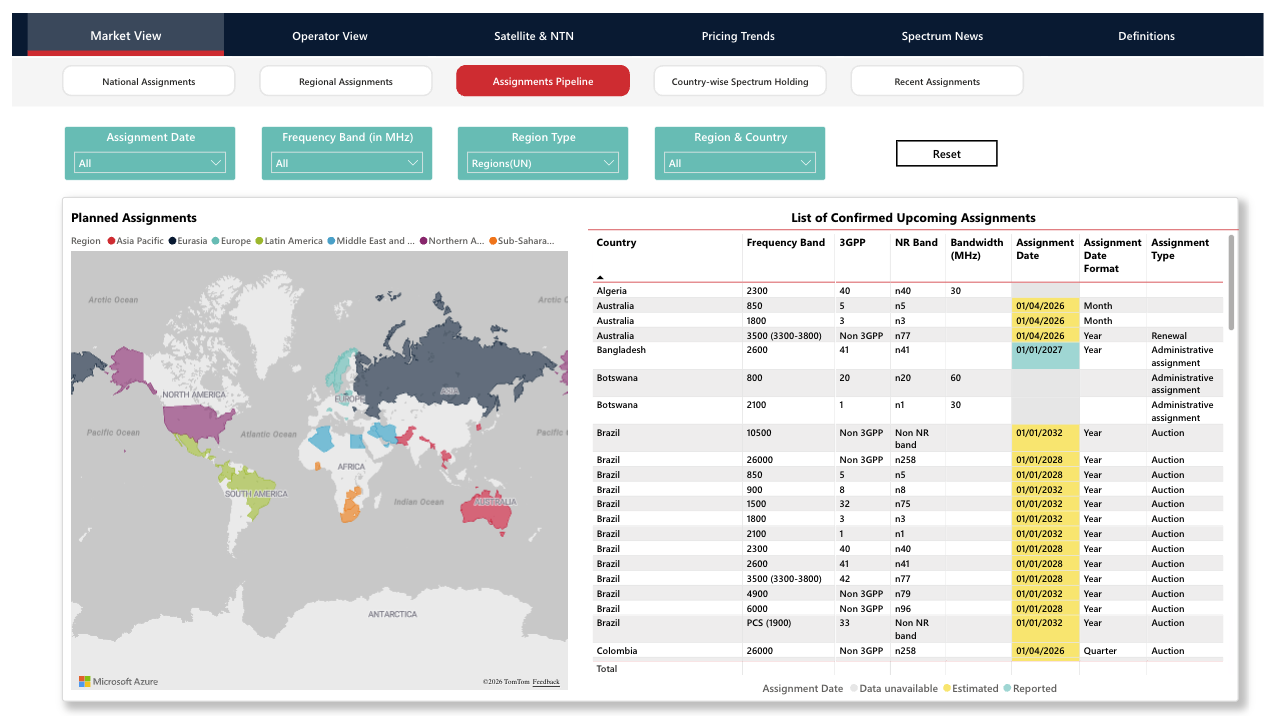The height and width of the screenshot is (716, 1272).
Task: Select the National Assignments button
Action: point(149,81)
